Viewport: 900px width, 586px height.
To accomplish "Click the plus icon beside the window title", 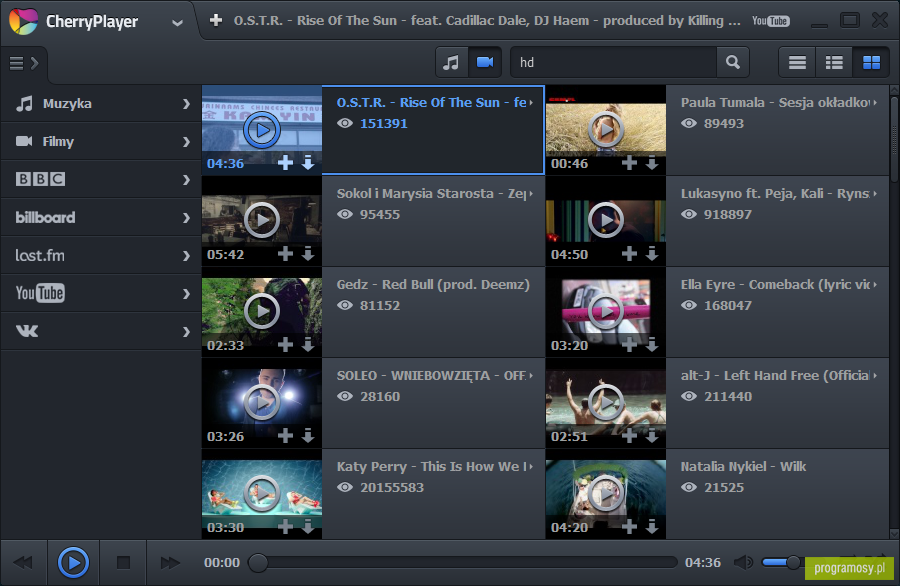I will (x=216, y=21).
